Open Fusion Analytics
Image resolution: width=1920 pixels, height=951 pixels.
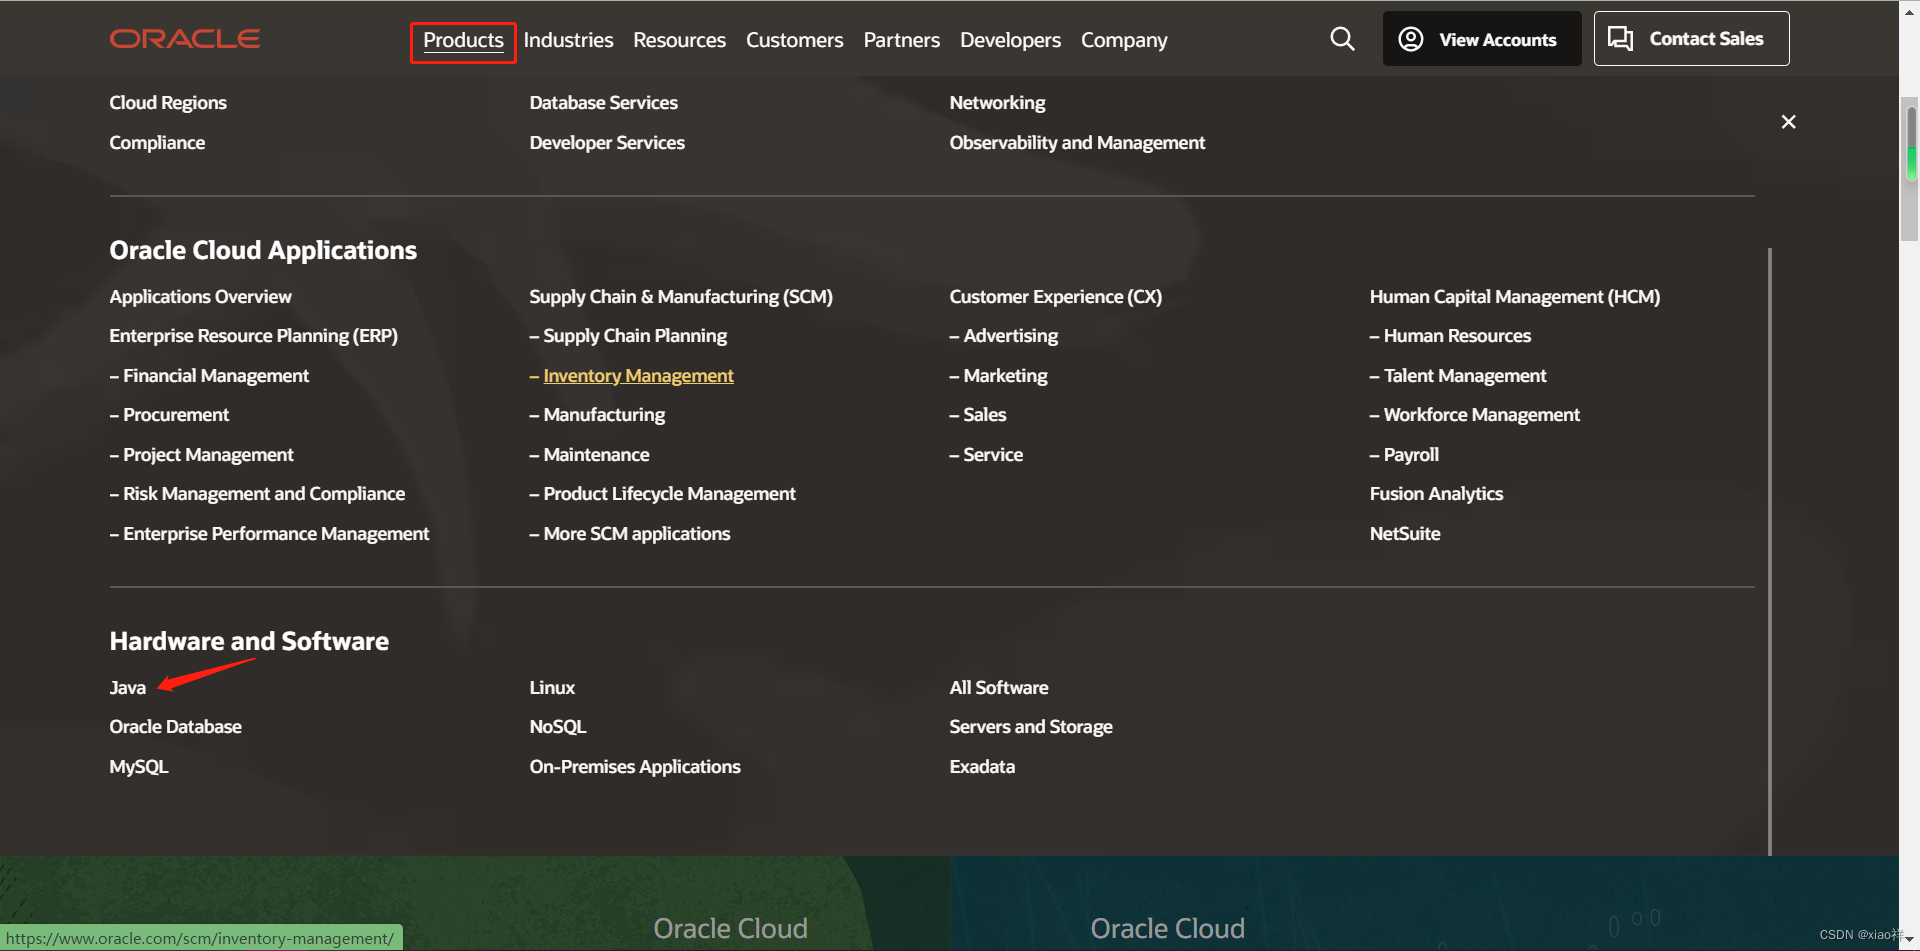[1436, 494]
